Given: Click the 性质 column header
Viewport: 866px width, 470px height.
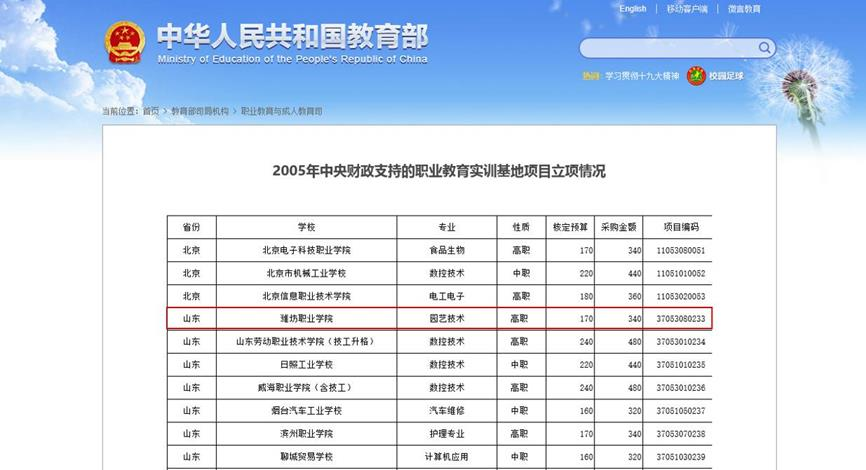Looking at the screenshot, I should click(x=521, y=227).
